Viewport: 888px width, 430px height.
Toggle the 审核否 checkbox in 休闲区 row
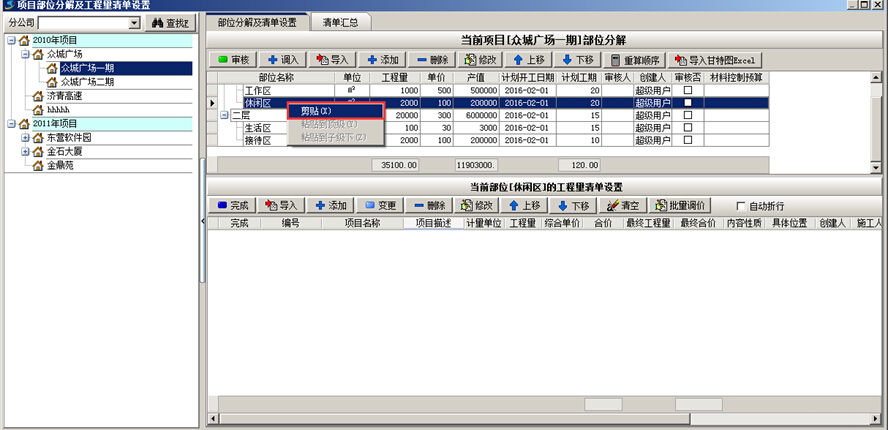(x=687, y=103)
